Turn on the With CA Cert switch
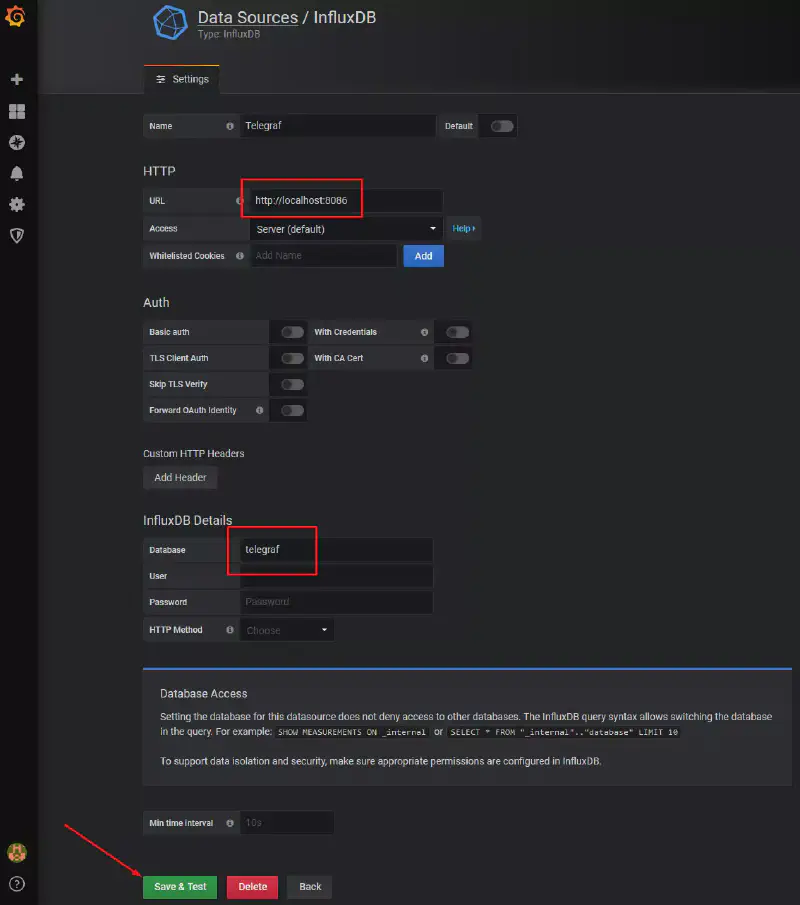This screenshot has height=905, width=800. point(457,358)
